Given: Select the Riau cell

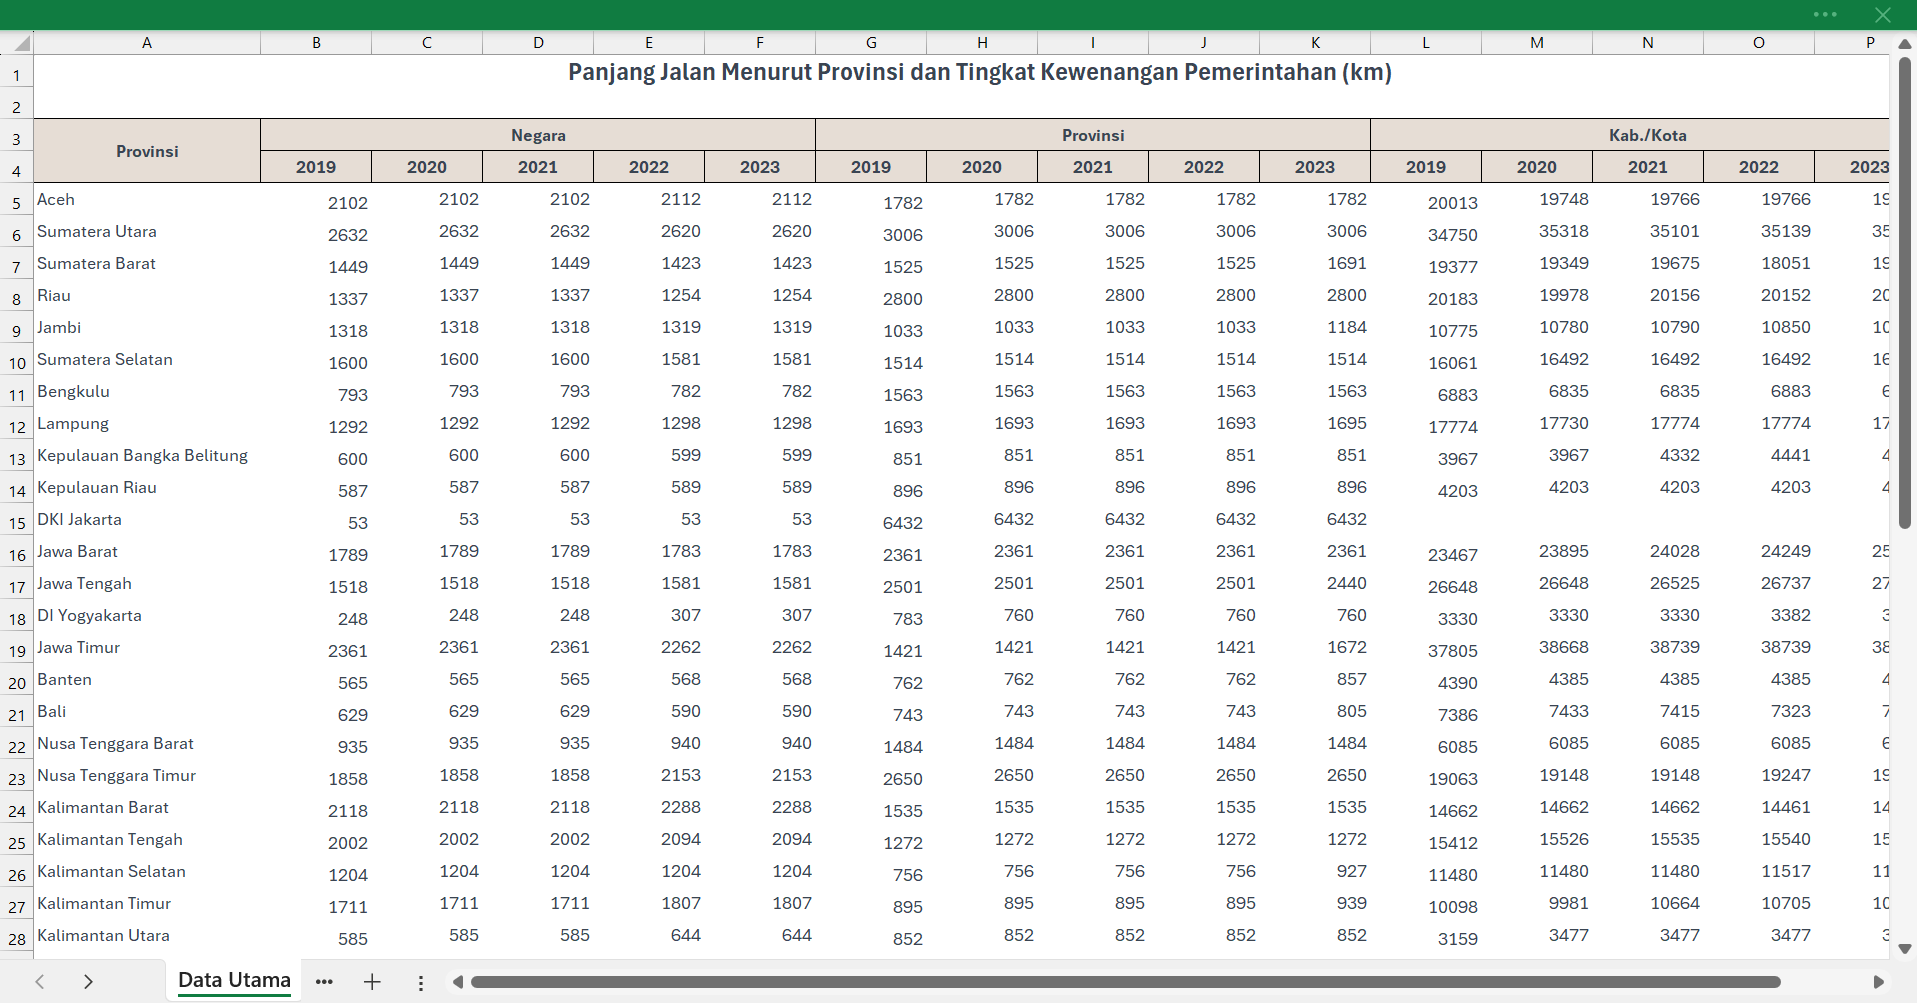Looking at the screenshot, I should pyautogui.click(x=147, y=295).
